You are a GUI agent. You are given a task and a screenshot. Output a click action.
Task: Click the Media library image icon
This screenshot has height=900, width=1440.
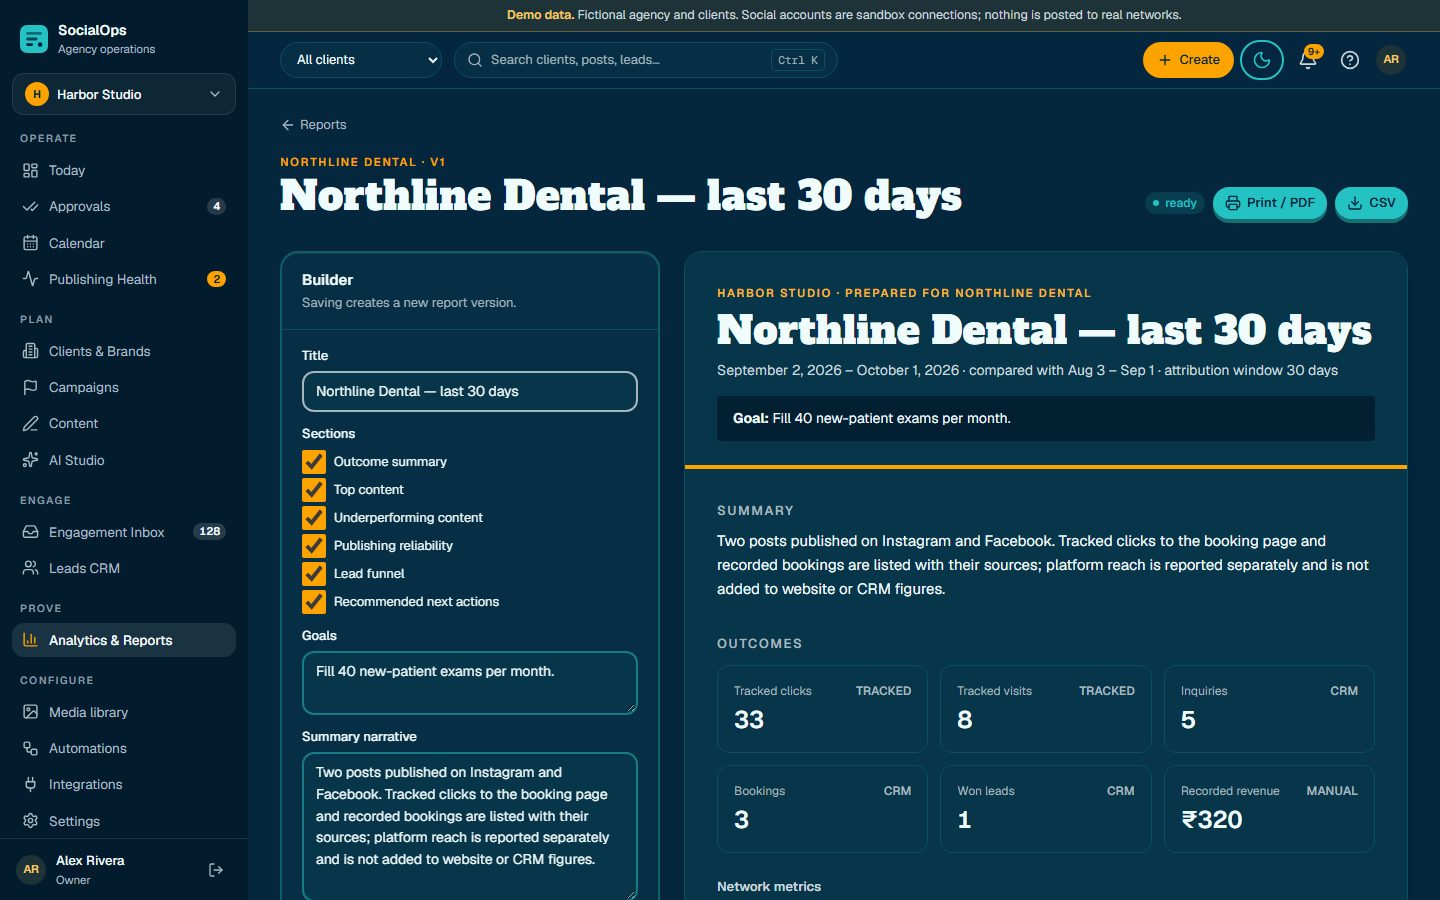pyautogui.click(x=31, y=712)
